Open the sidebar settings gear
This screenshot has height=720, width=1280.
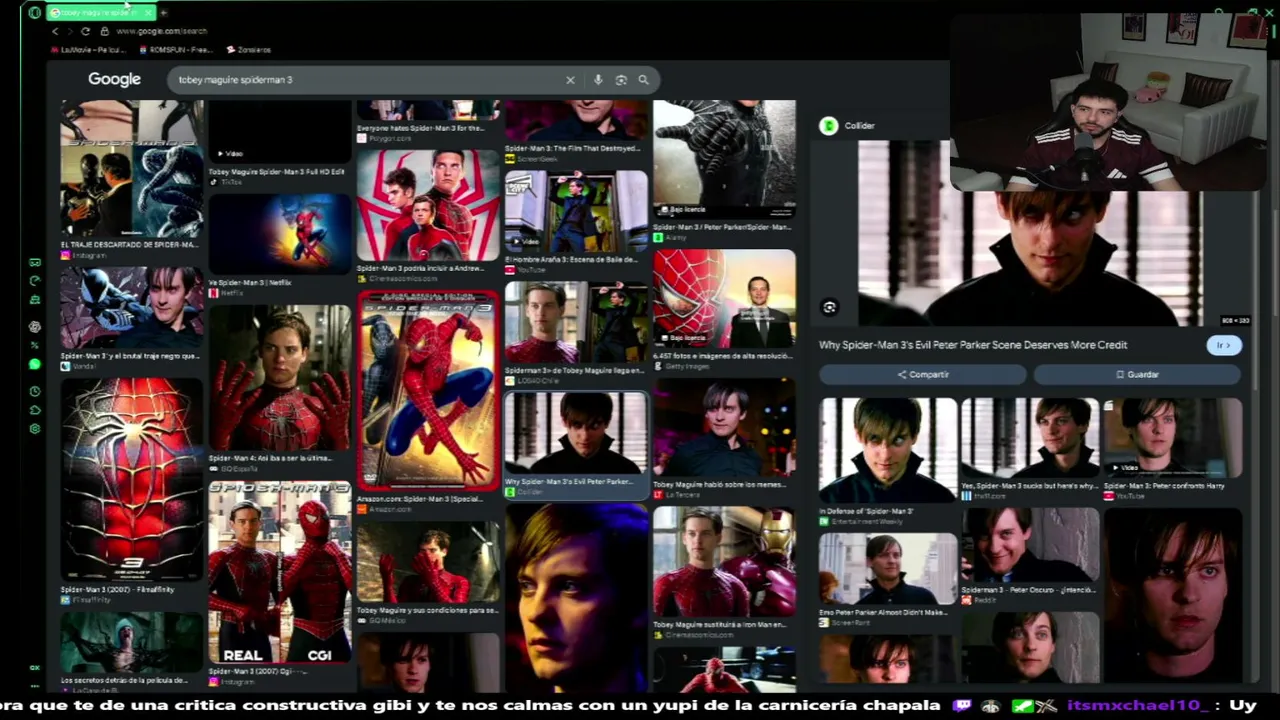pos(35,429)
